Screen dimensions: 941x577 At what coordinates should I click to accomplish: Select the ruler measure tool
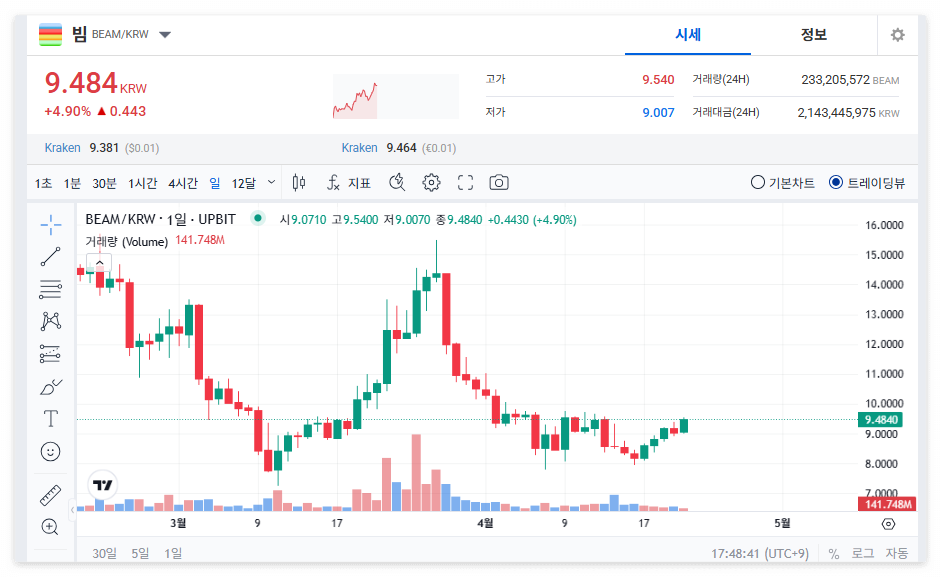tap(51, 495)
